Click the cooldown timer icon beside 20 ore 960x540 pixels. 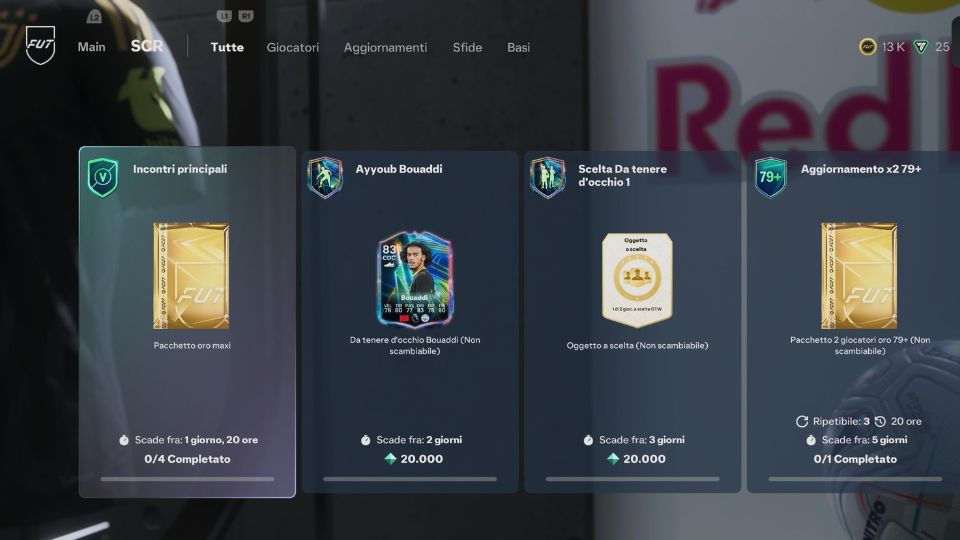coord(880,421)
